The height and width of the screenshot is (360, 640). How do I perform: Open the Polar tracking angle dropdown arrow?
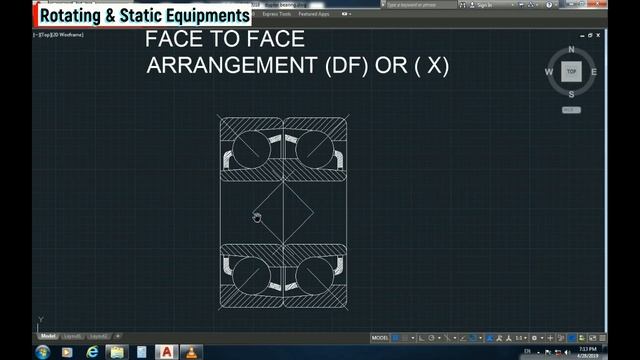[x=439, y=338]
